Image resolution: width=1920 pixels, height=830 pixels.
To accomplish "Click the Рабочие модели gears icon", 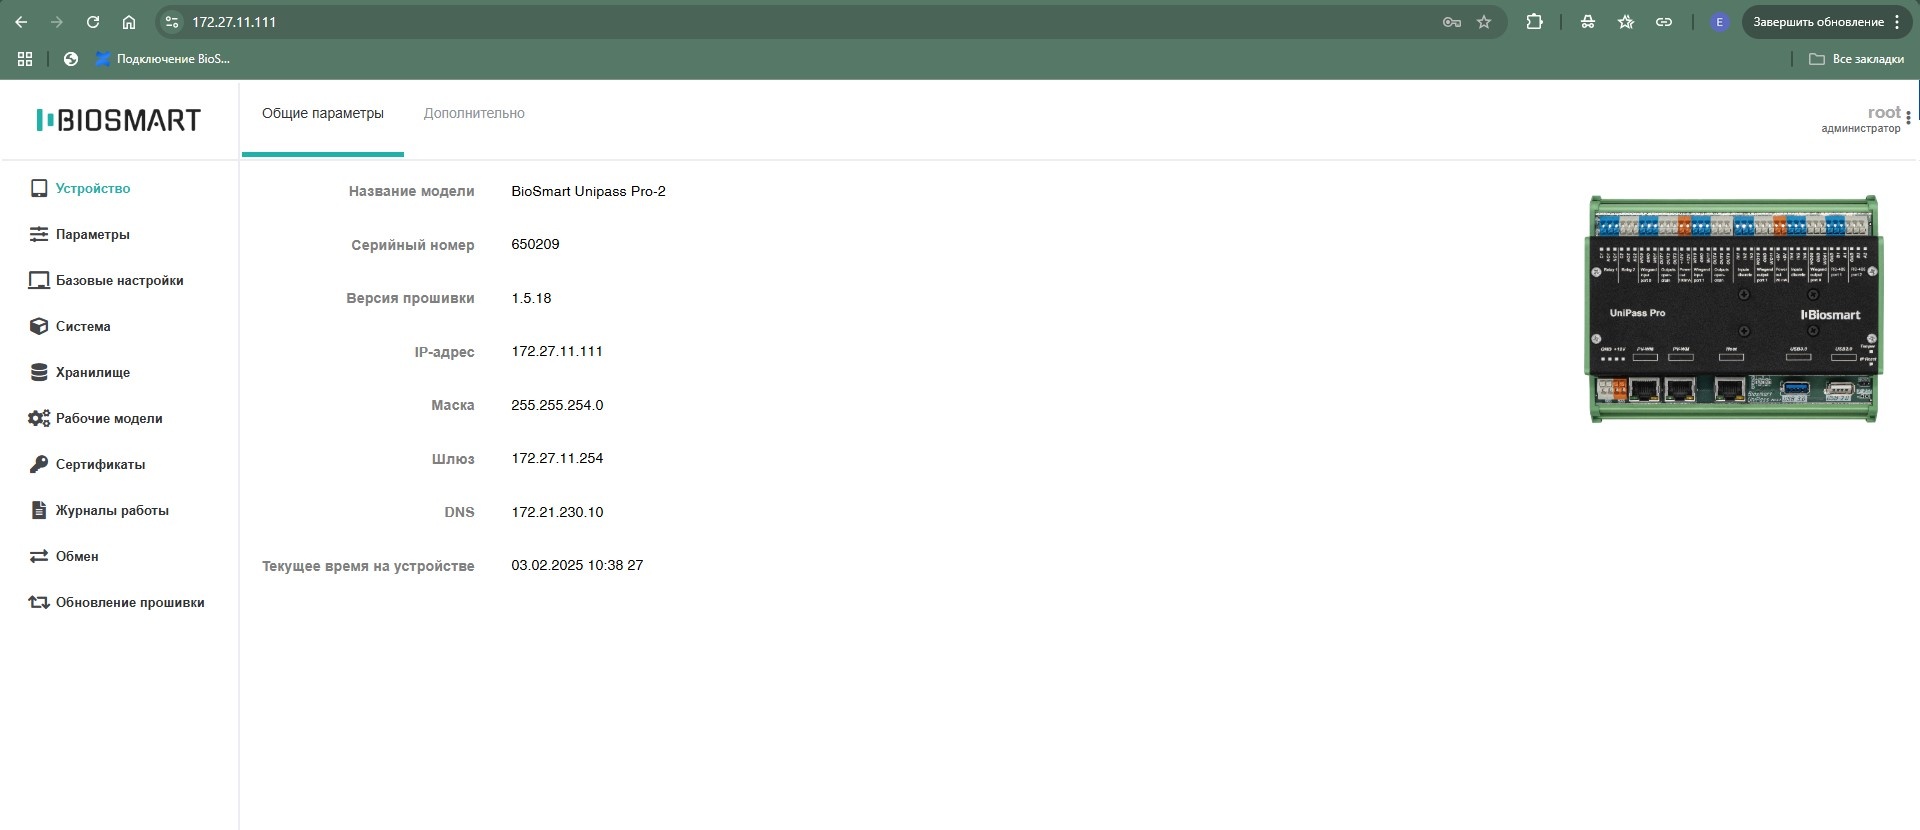I will (x=39, y=418).
